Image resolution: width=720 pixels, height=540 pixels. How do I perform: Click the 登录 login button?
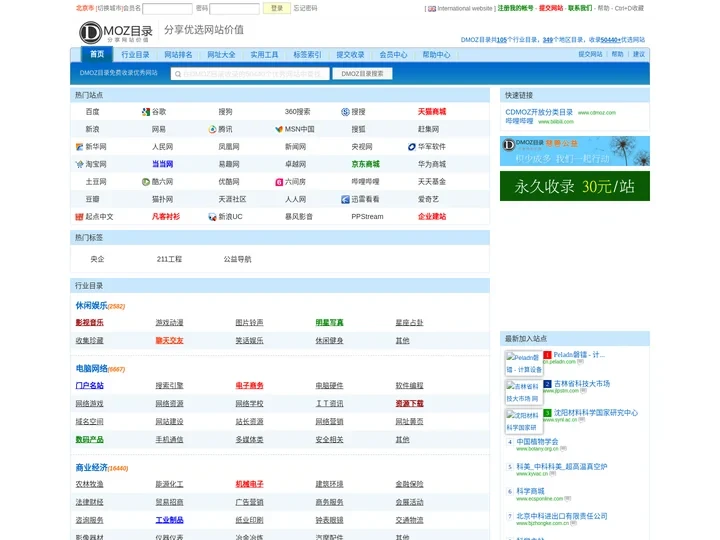coord(277,8)
